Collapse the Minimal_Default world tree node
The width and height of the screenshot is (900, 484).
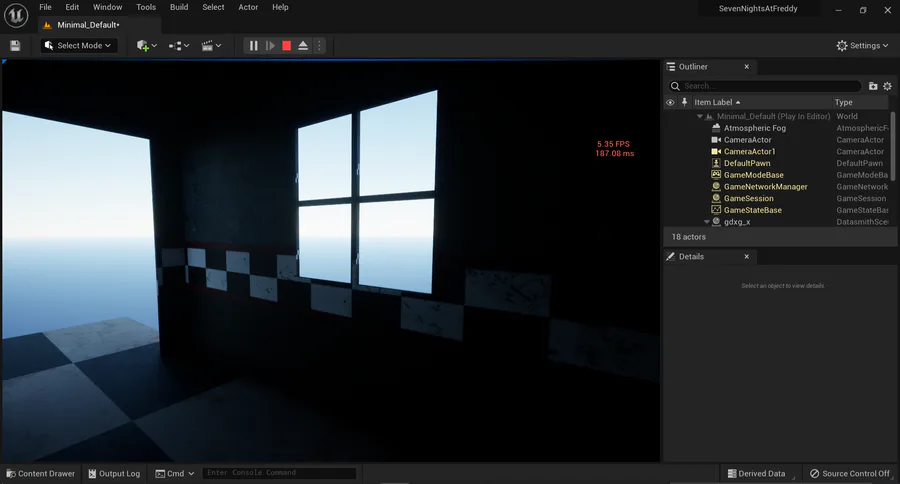point(700,117)
